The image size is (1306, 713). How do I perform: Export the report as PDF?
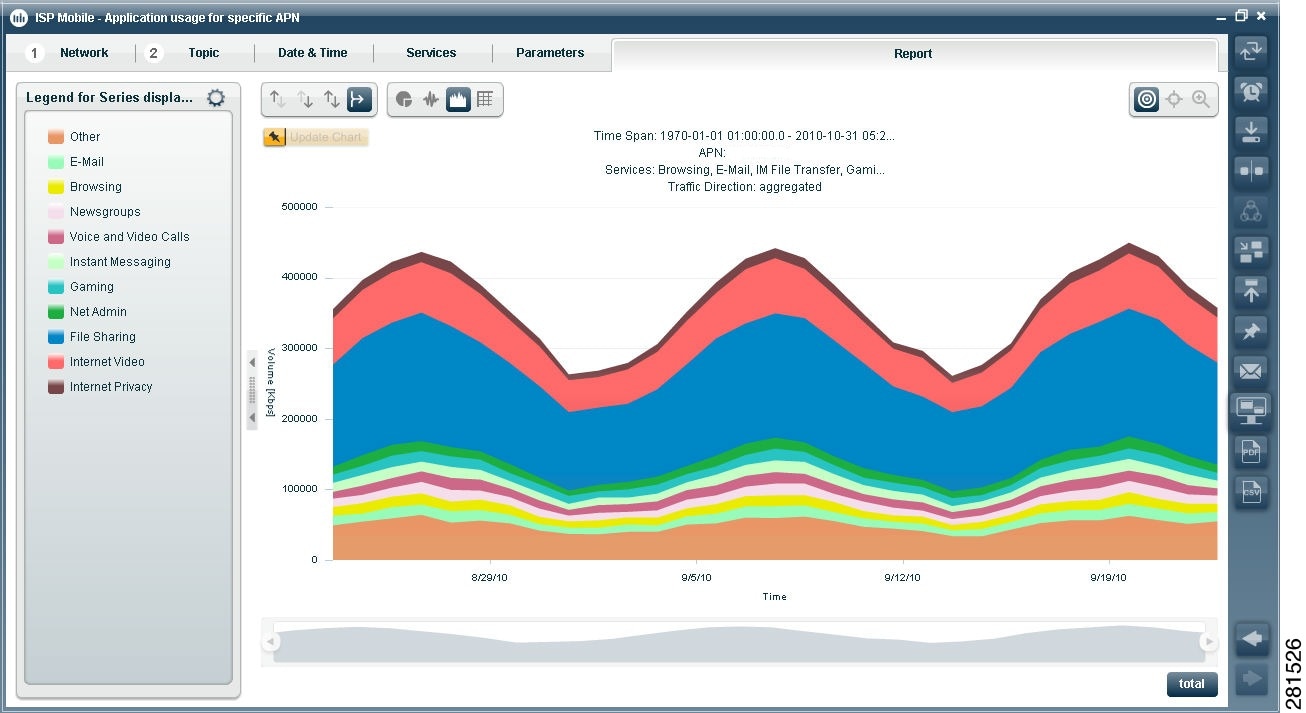click(x=1251, y=451)
